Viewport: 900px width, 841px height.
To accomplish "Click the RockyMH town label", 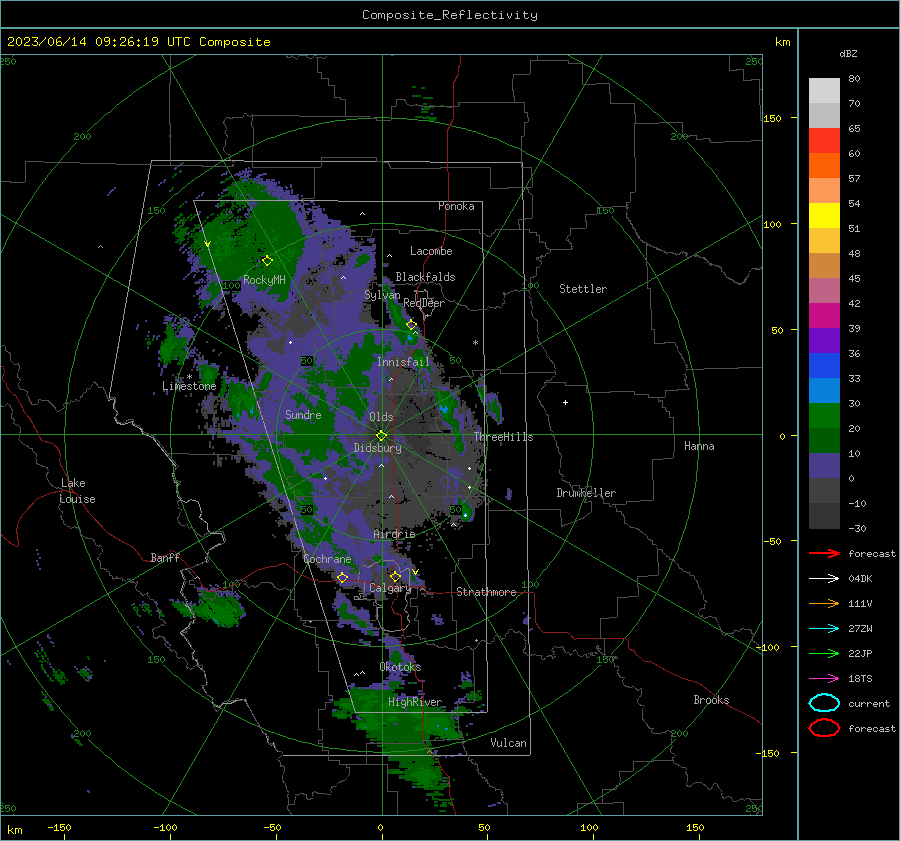I will coord(264,280).
